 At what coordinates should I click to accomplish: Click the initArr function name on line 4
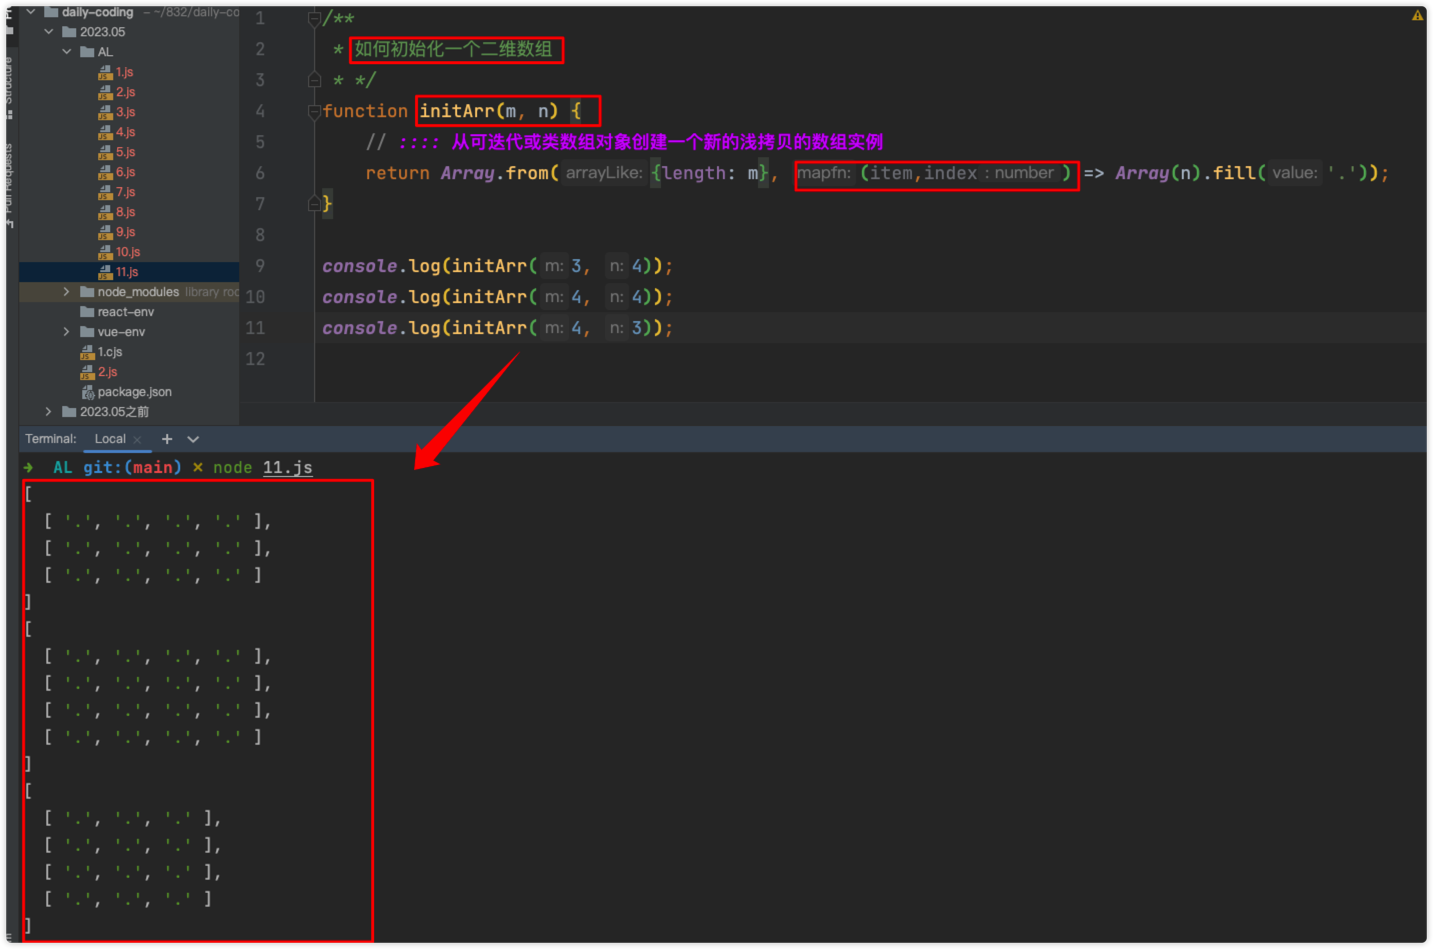tap(456, 111)
